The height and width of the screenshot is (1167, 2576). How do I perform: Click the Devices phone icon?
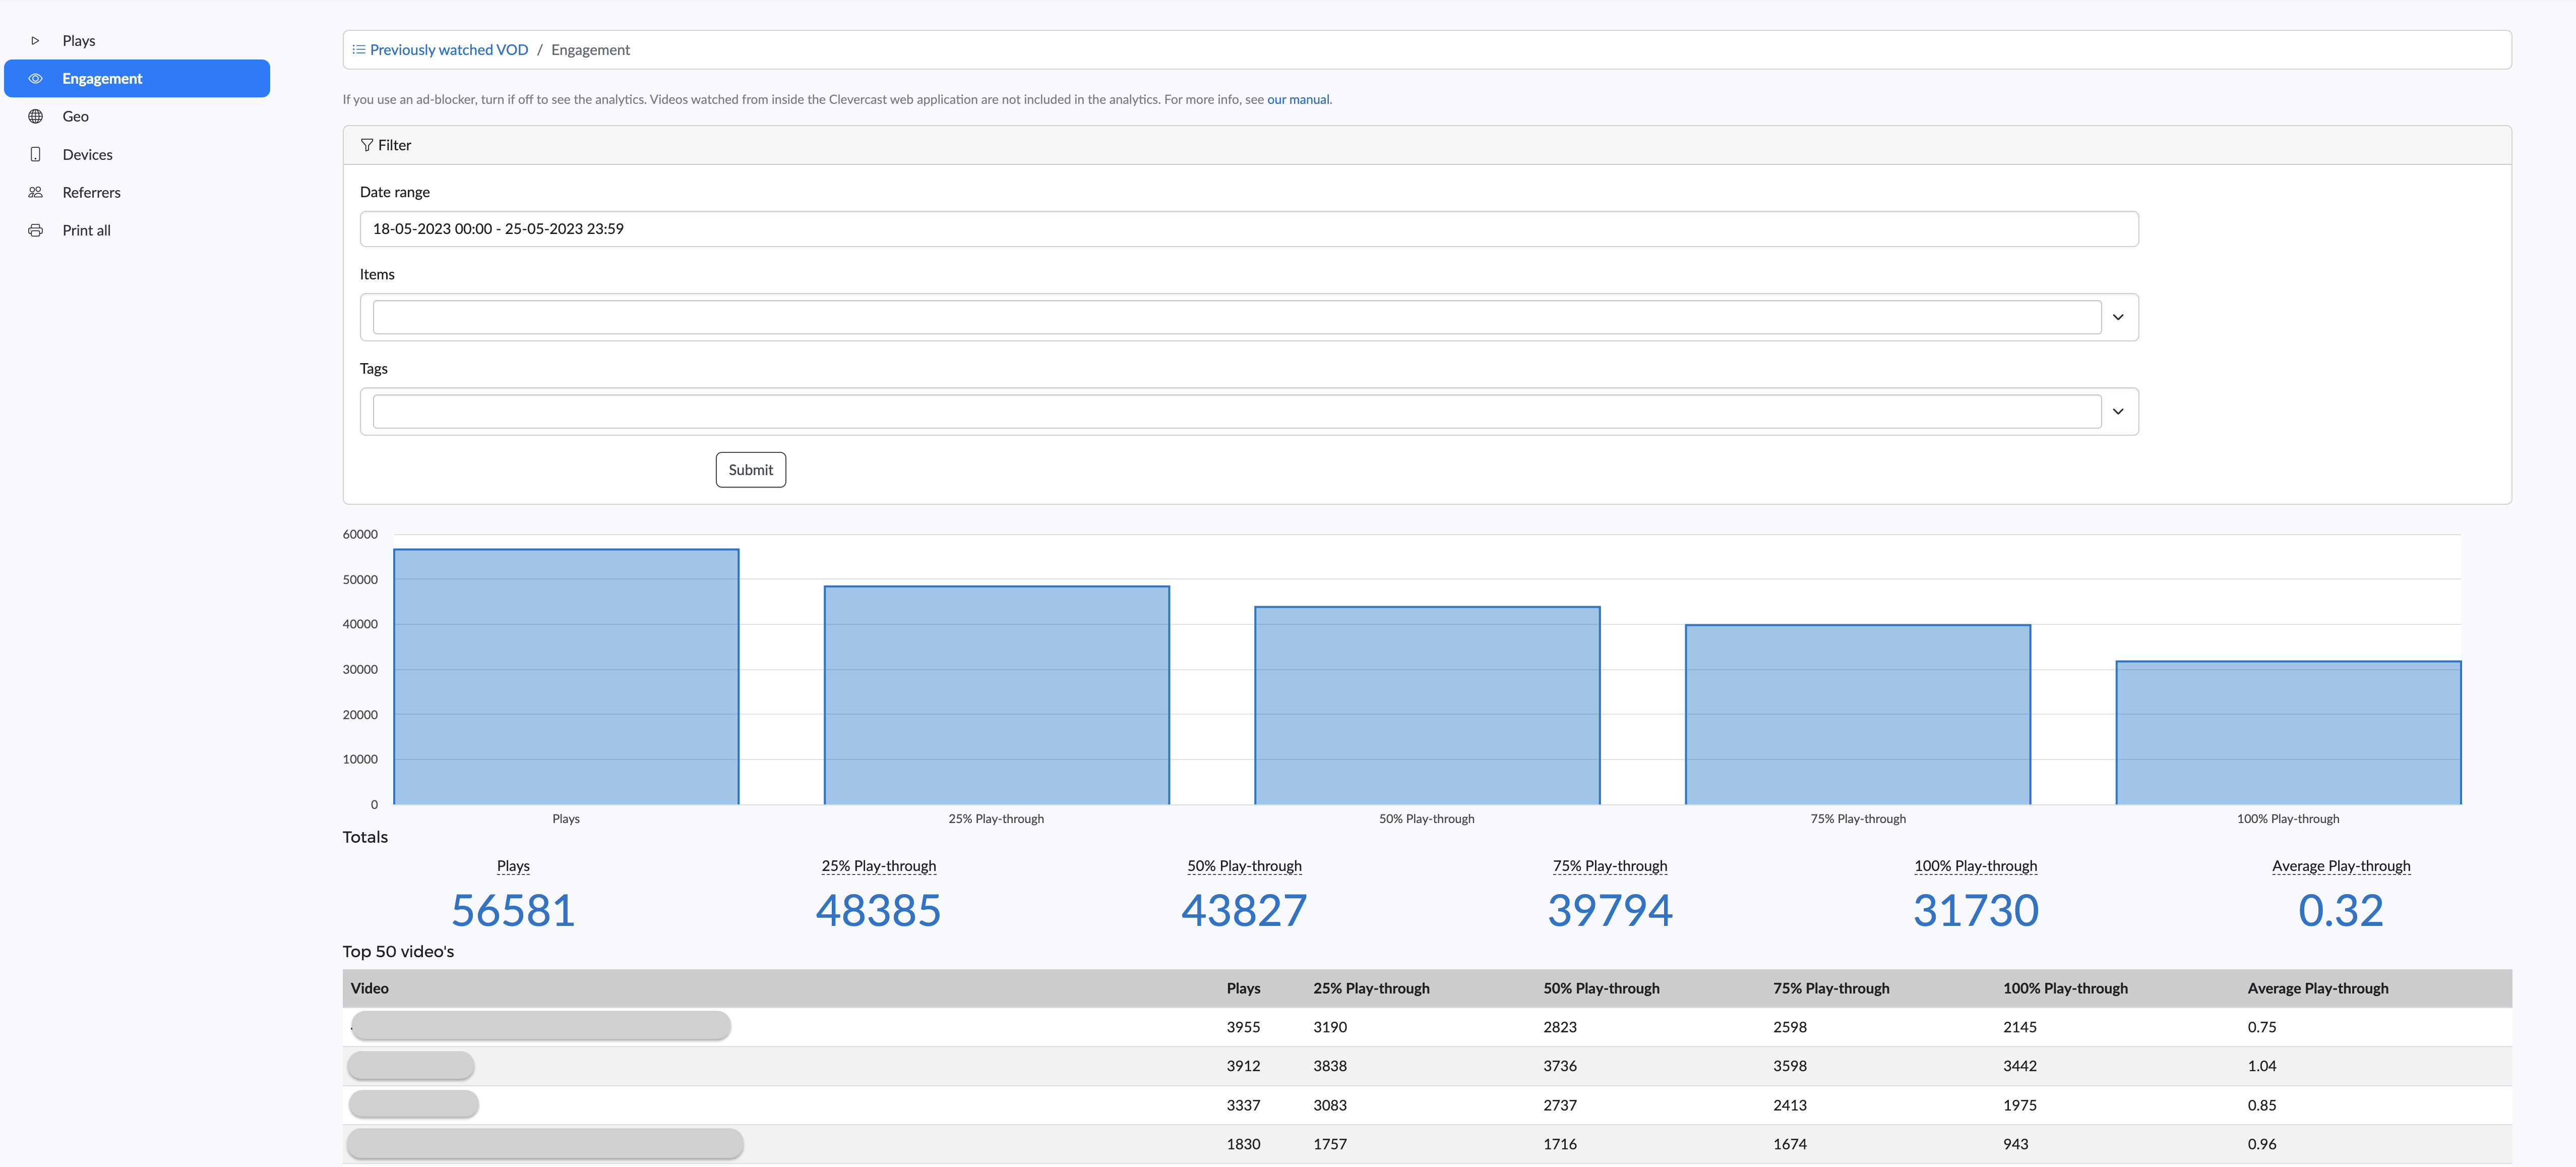click(x=35, y=155)
